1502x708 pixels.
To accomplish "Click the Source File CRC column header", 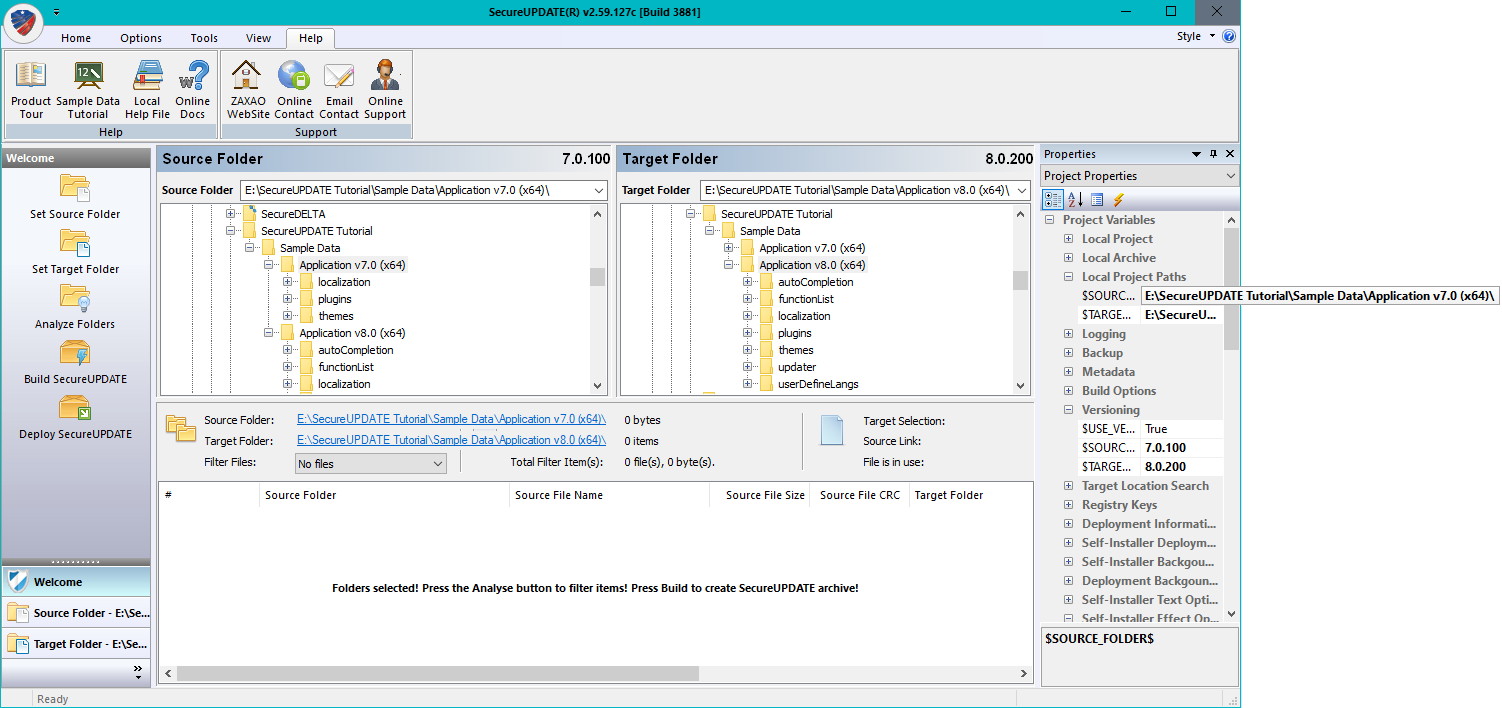I will point(859,495).
